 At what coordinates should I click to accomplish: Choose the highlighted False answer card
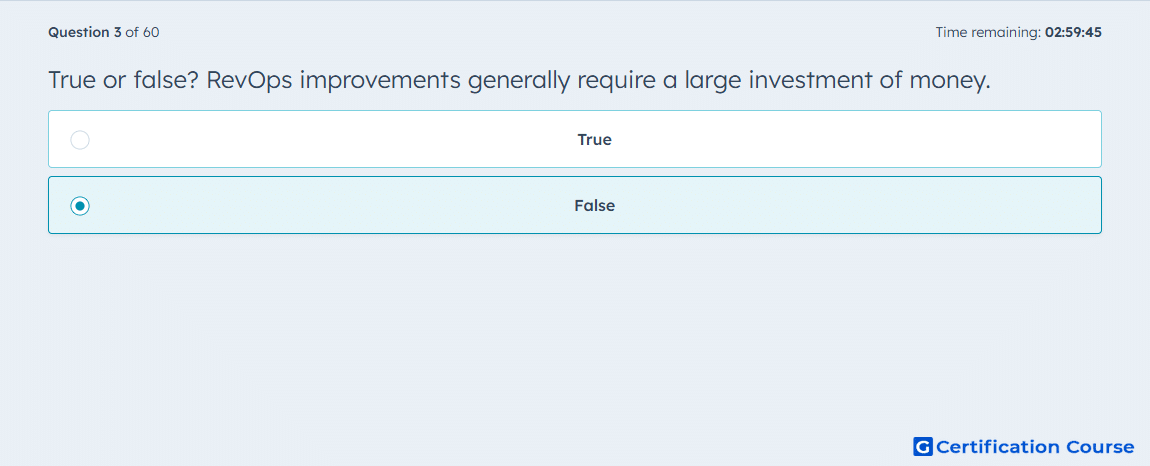tap(575, 205)
